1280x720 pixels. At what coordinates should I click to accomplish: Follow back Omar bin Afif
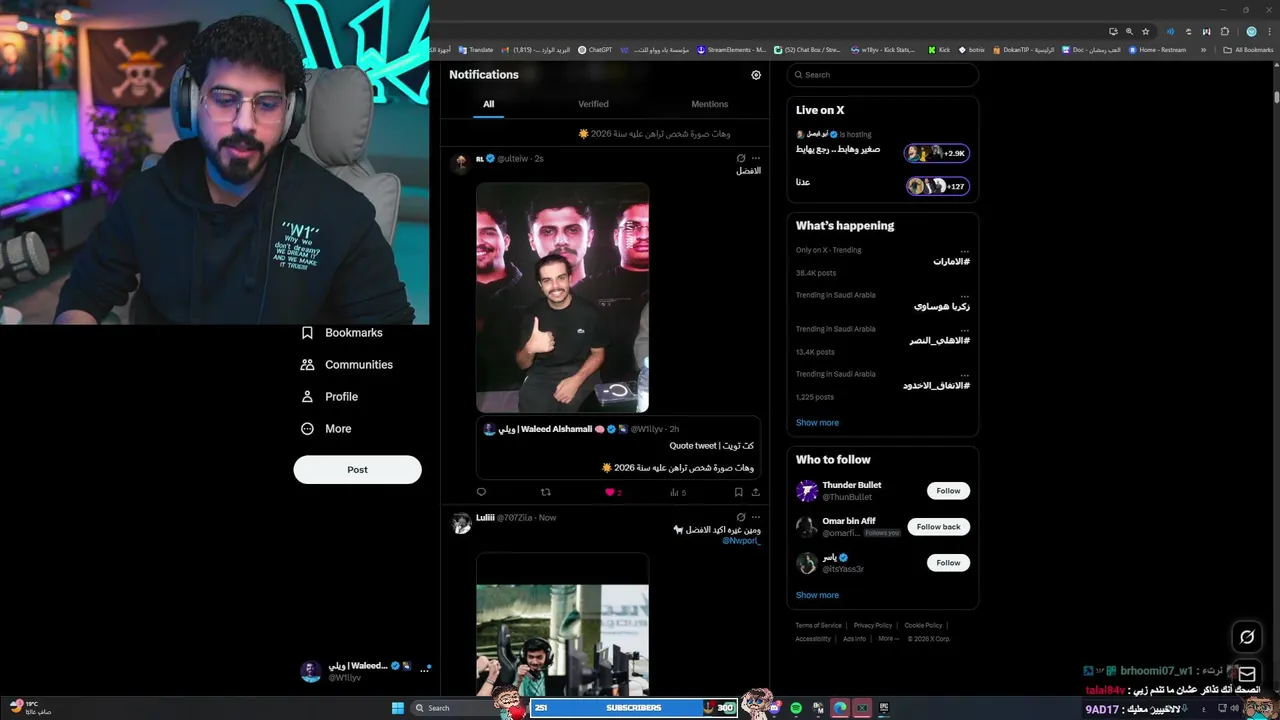pyautogui.click(x=938, y=527)
